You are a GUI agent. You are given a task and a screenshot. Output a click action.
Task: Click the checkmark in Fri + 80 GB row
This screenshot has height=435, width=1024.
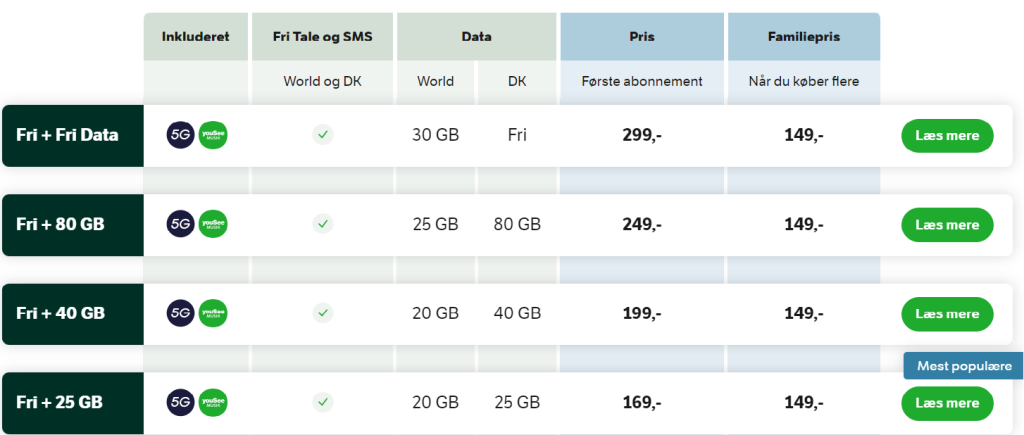tap(322, 224)
